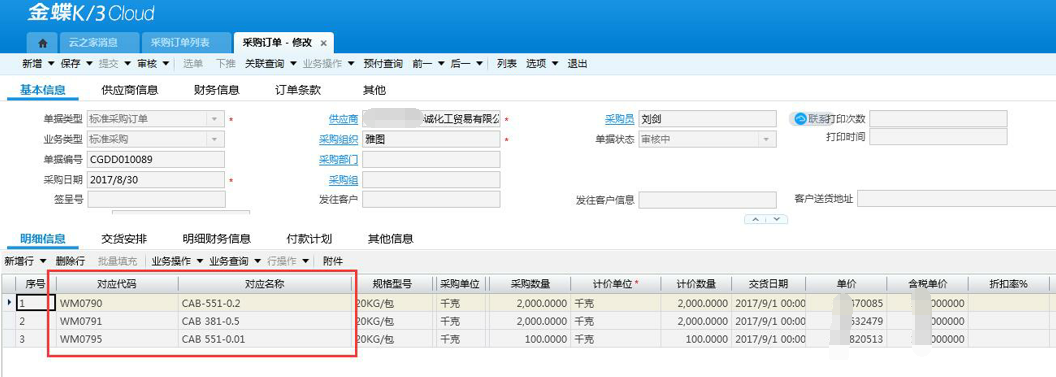The width and height of the screenshot is (1056, 377).
Task: Expand the 新增 dropdown arrow
Action: point(51,64)
